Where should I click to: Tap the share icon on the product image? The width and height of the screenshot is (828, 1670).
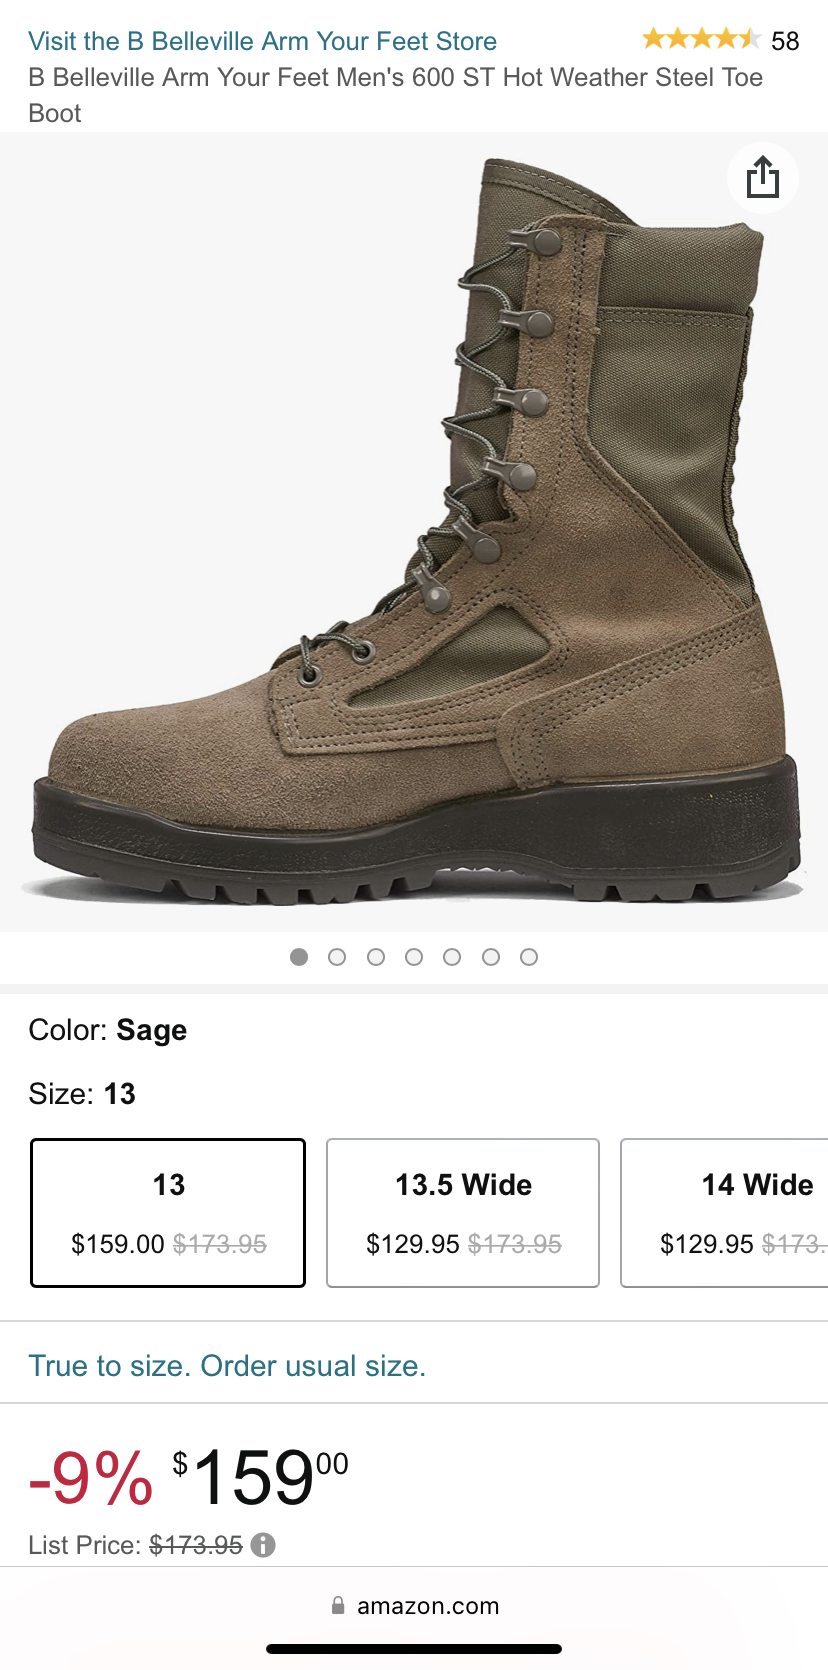(762, 178)
